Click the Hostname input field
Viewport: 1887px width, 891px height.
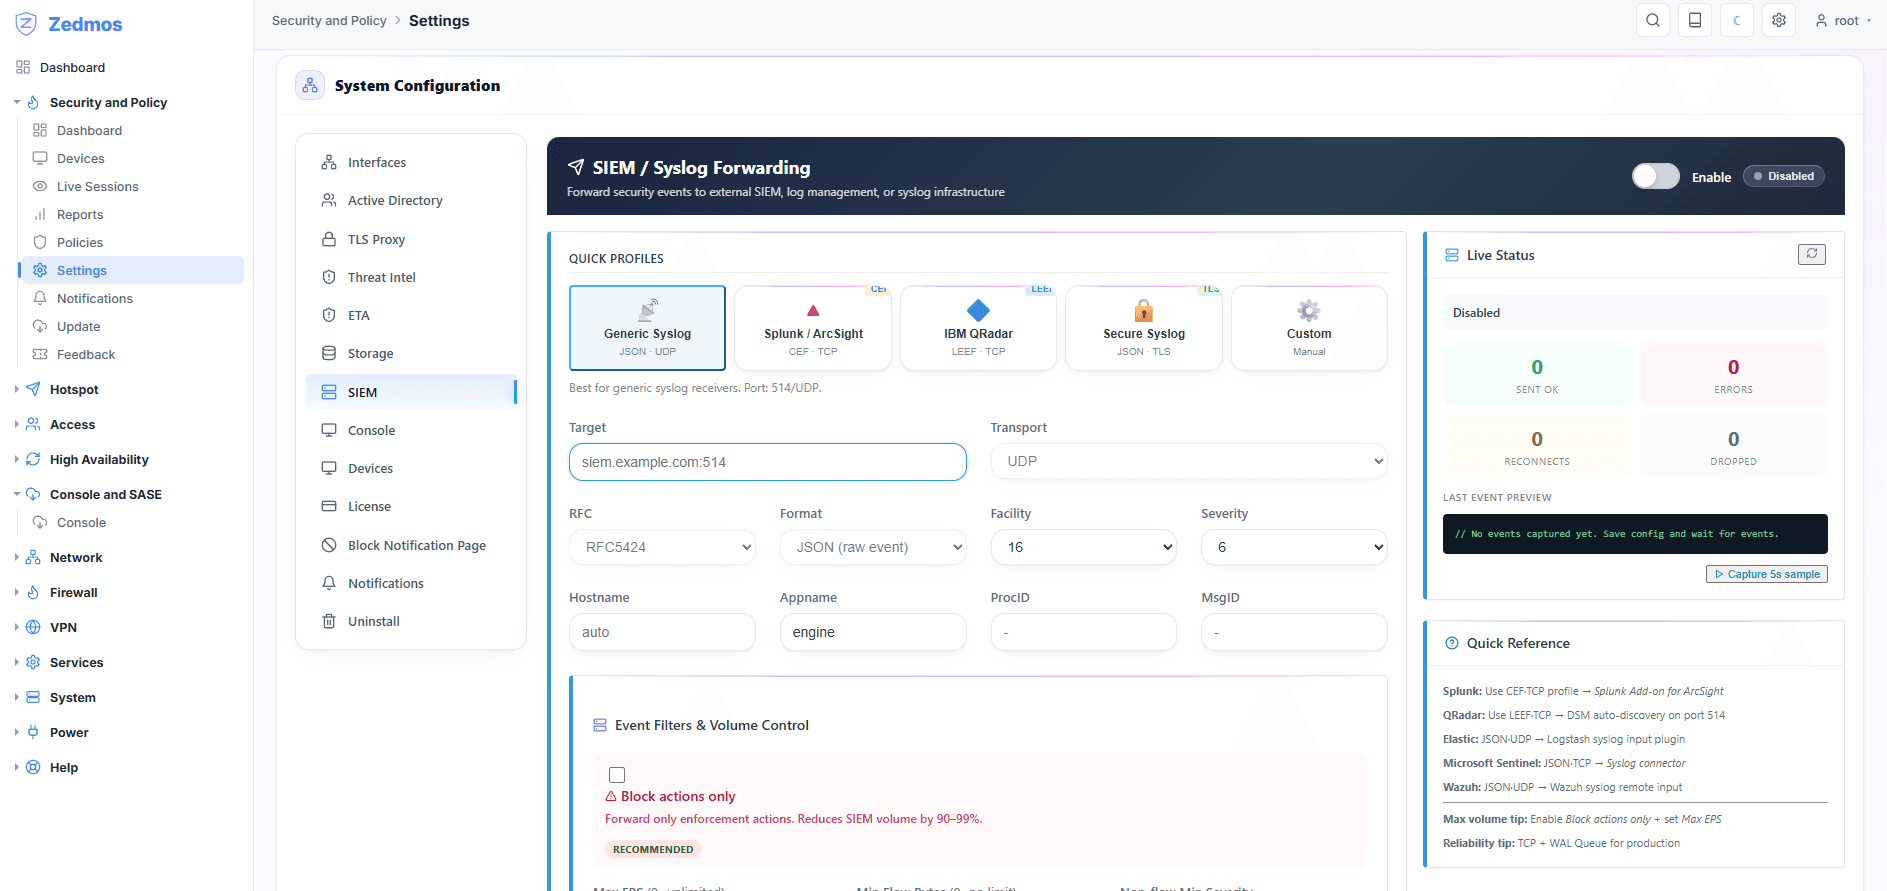(x=662, y=632)
